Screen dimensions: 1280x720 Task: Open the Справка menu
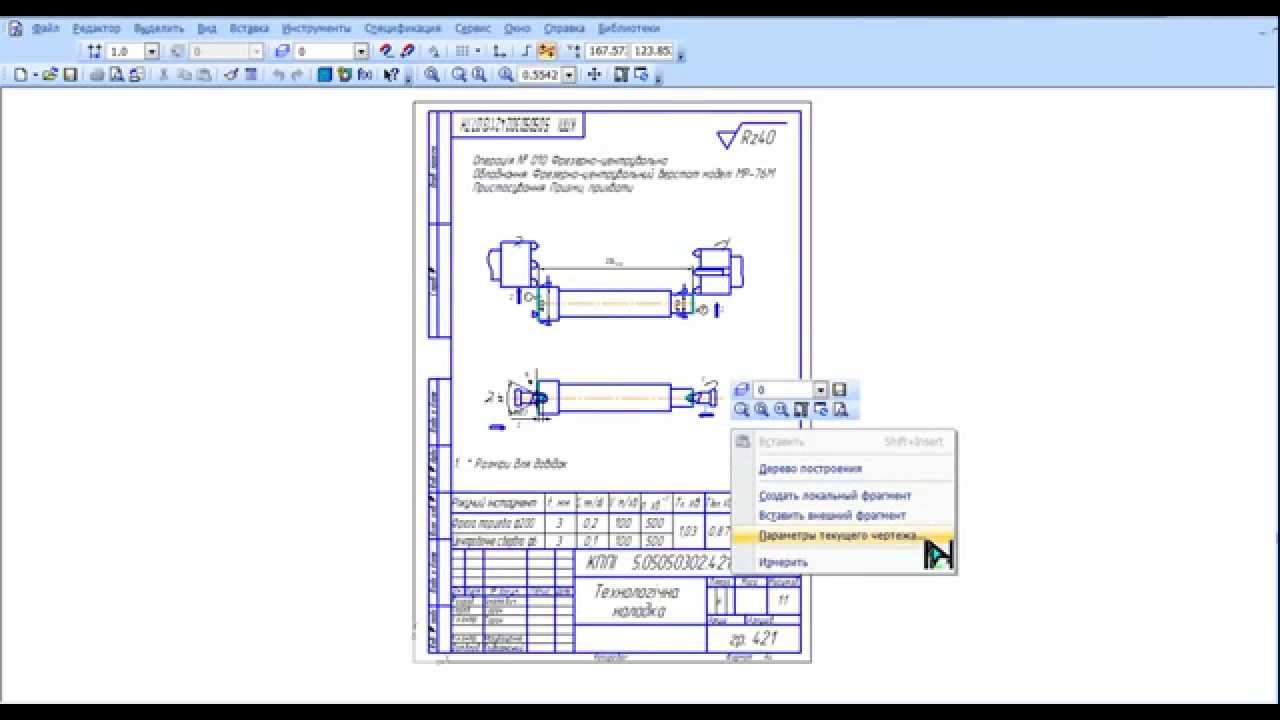564,28
